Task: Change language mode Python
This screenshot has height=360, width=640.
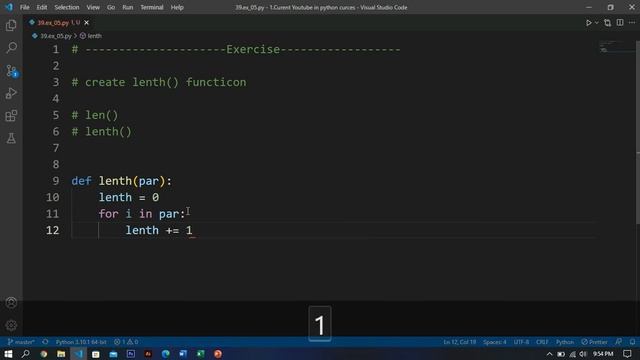Action: tap(565, 342)
